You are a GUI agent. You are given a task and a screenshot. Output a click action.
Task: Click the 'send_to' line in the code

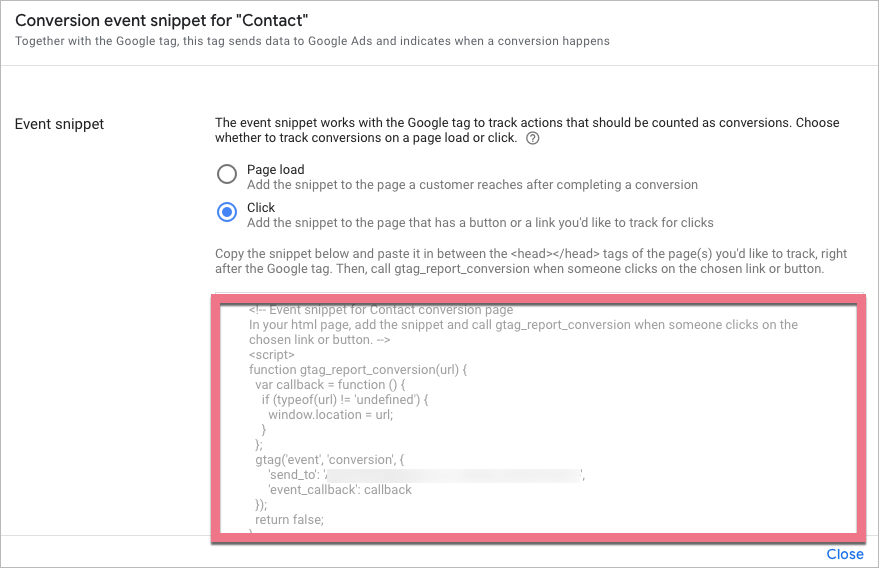coord(294,475)
